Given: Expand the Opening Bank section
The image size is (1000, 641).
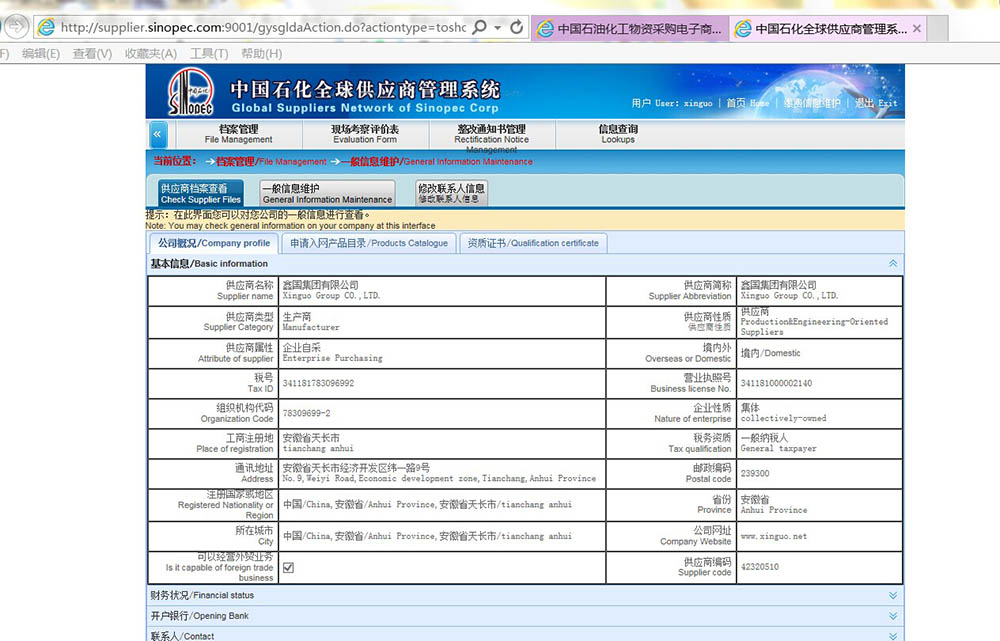Looking at the screenshot, I should [x=893, y=615].
